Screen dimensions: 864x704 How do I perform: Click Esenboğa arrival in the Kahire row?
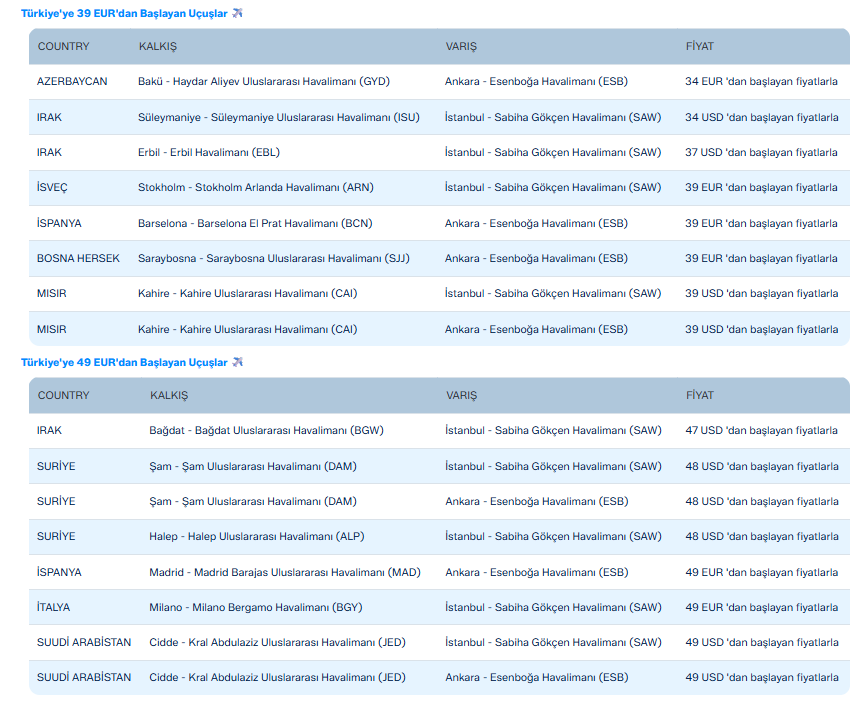pyautogui.click(x=536, y=329)
